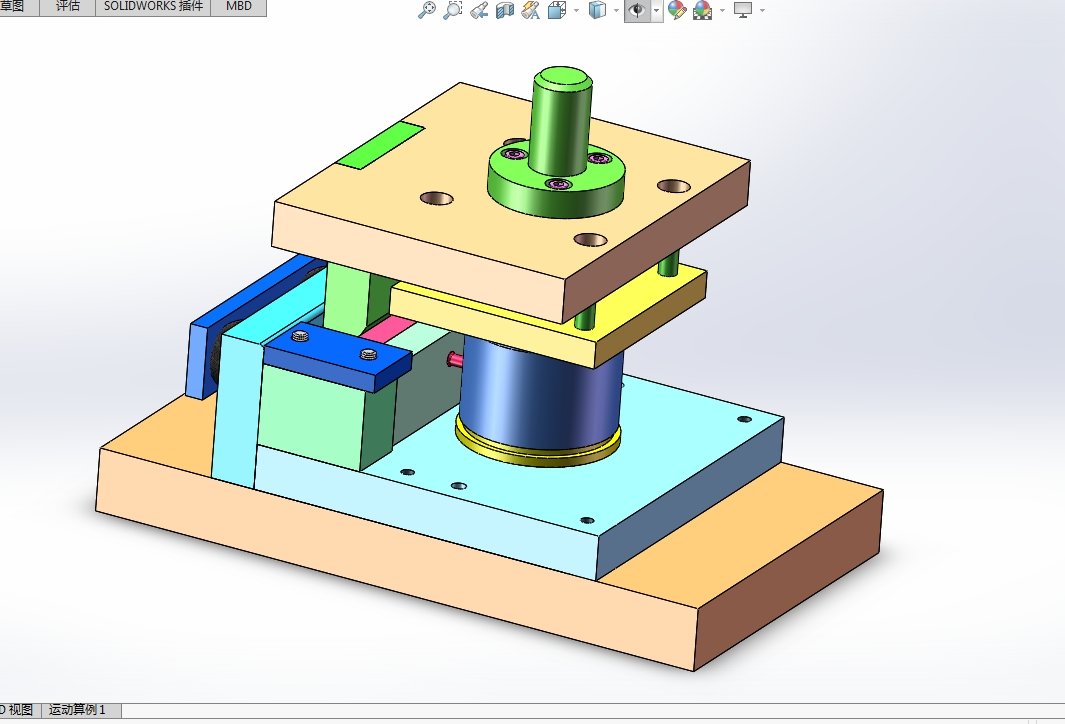Click the Display Style cube icon
The height and width of the screenshot is (724, 1065).
597,10
